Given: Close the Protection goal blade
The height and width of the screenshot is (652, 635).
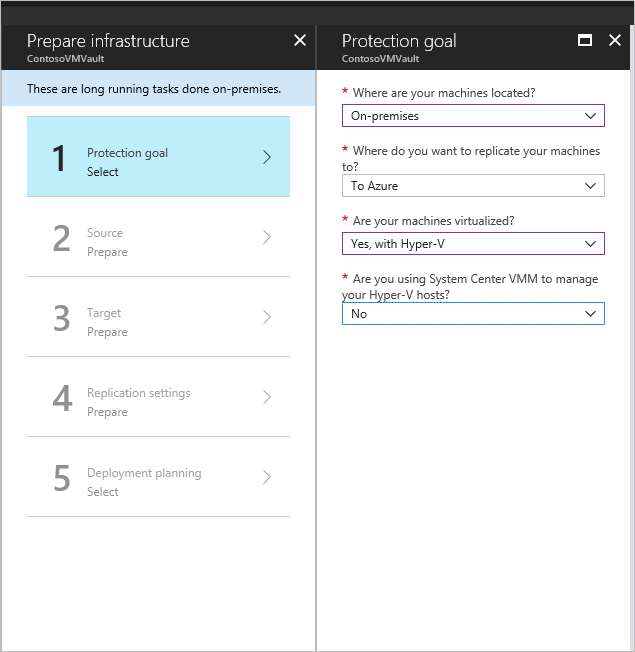Looking at the screenshot, I should click(615, 41).
